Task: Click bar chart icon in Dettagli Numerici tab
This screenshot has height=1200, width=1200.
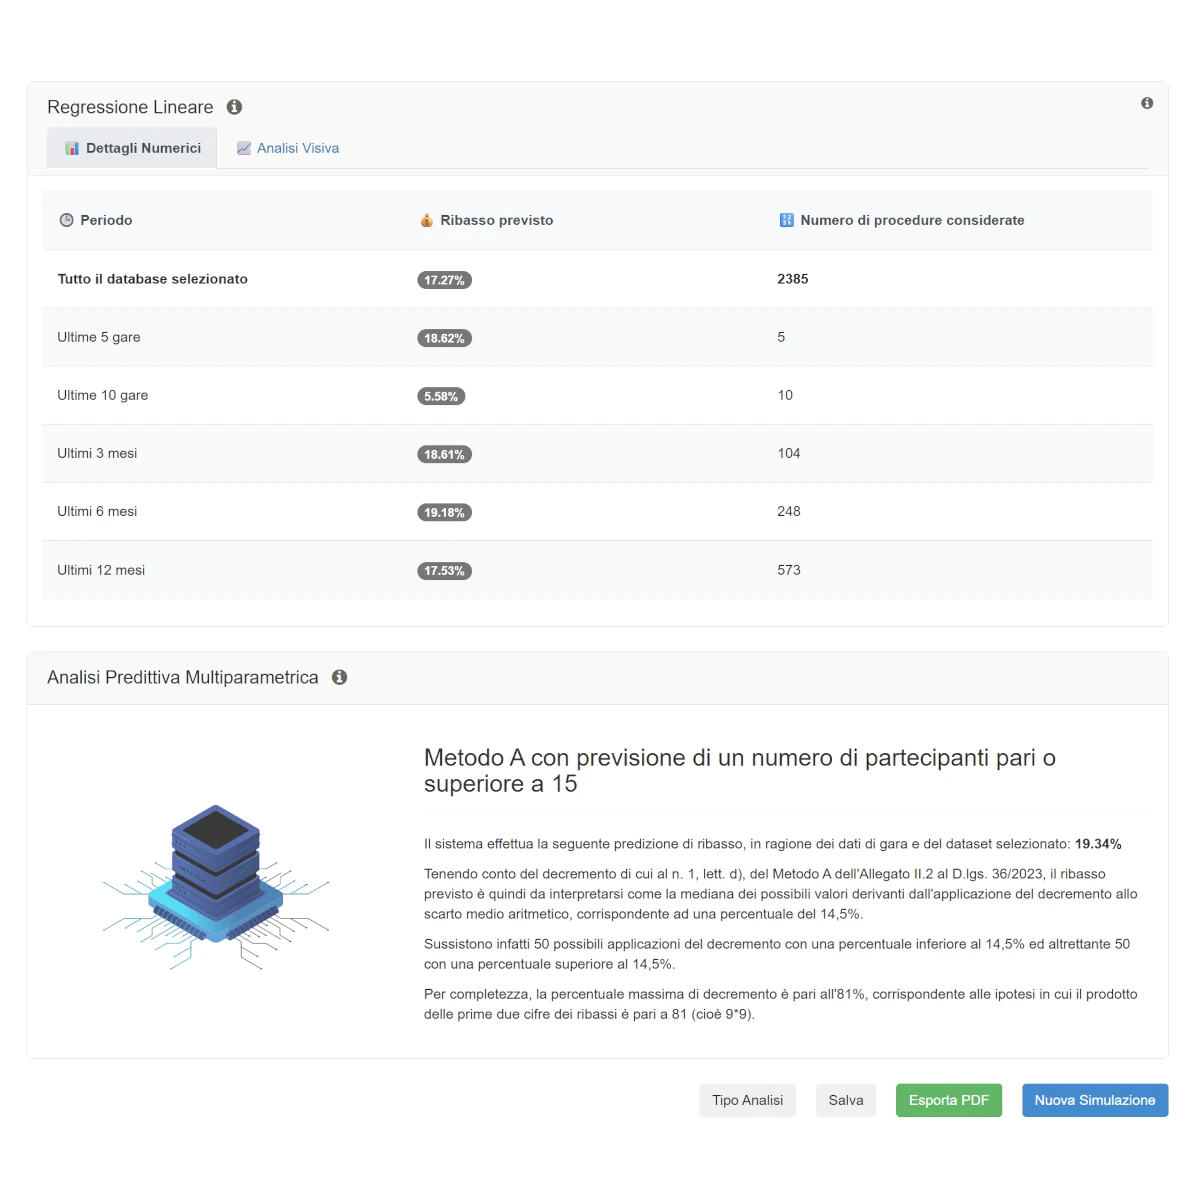Action: pyautogui.click(x=72, y=148)
